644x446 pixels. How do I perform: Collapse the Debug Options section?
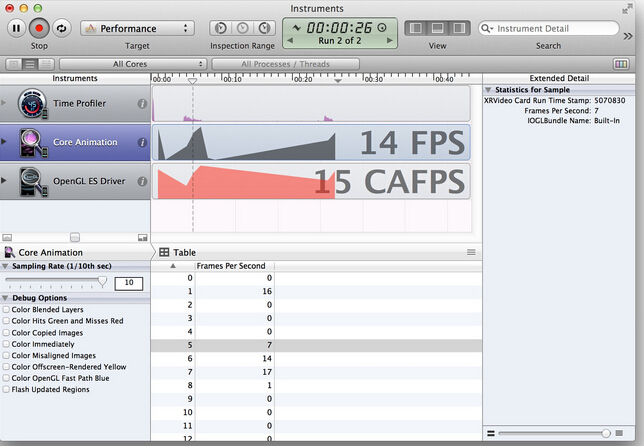[5, 298]
